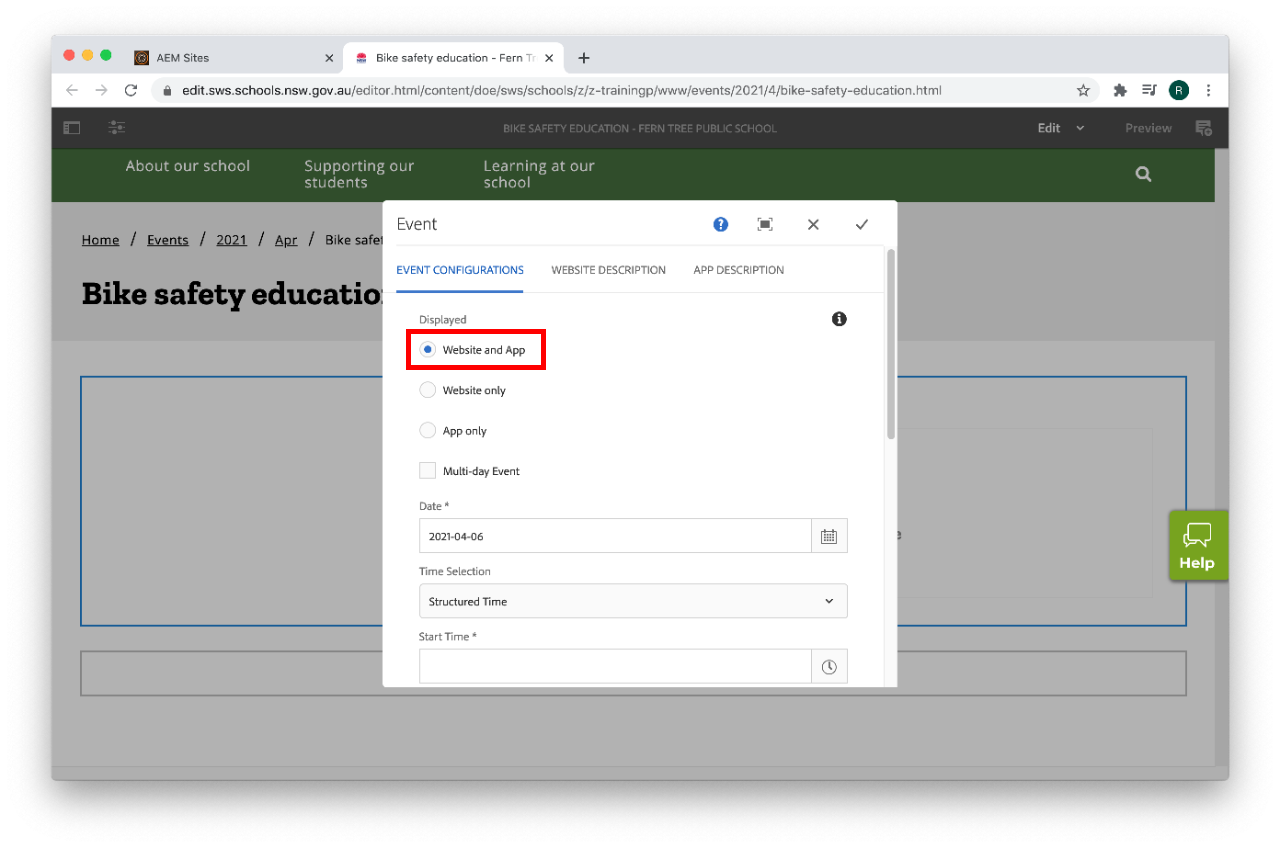1280x848 pixels.
Task: Switch to Event Configurations tab
Action: click(460, 270)
